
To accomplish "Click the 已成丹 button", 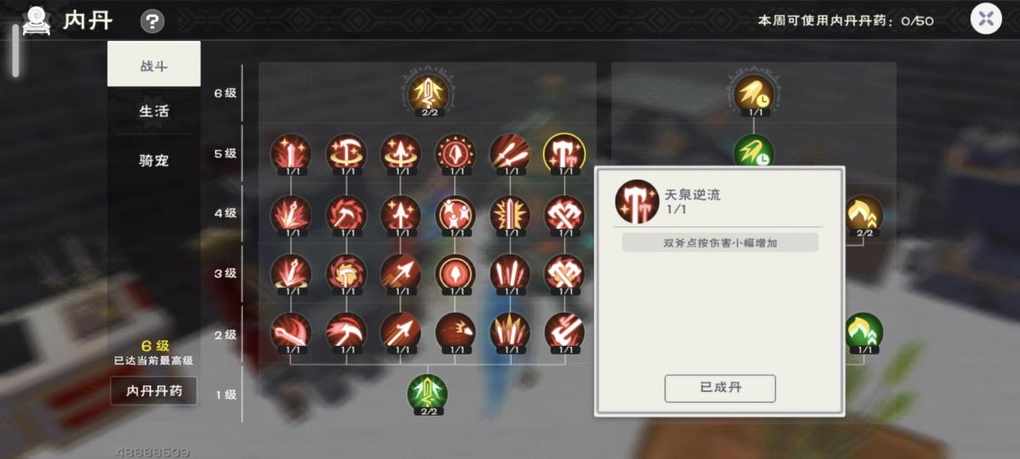I will [720, 388].
